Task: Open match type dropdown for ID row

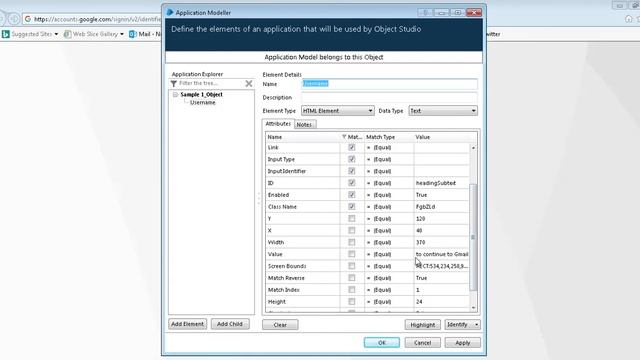Action: tap(389, 183)
